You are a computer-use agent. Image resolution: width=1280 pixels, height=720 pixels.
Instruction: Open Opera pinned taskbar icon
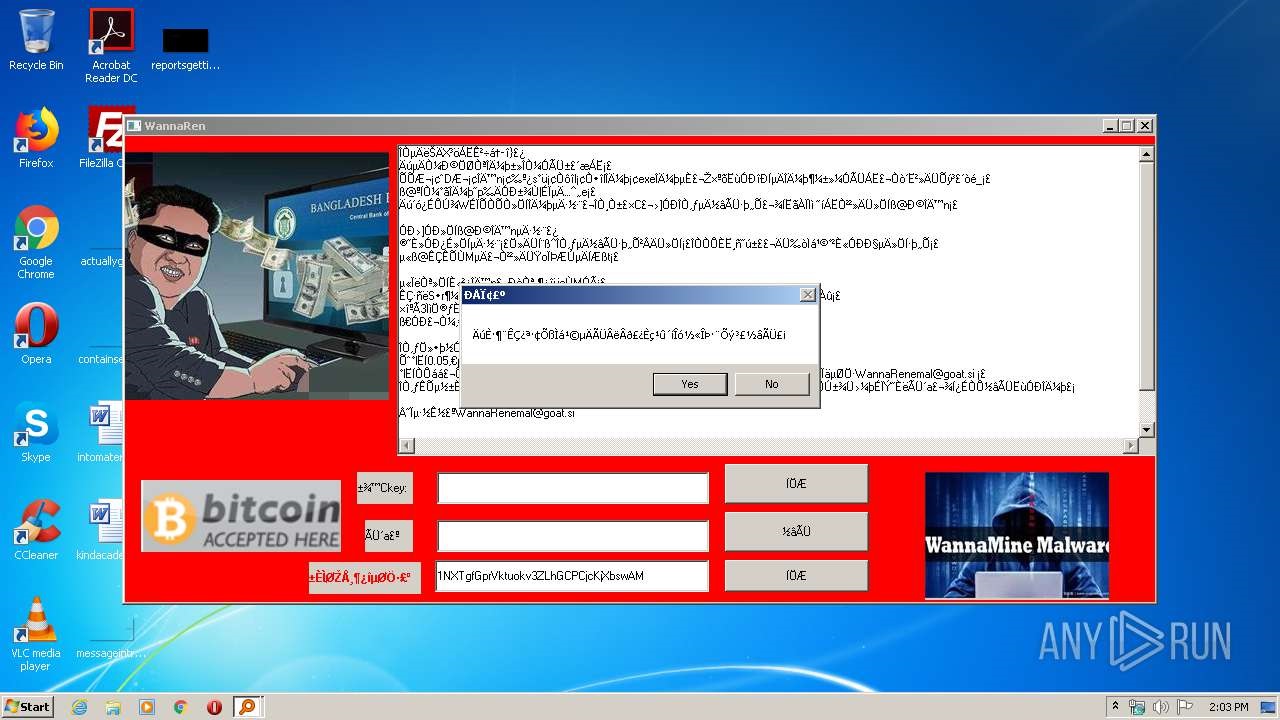tap(214, 707)
